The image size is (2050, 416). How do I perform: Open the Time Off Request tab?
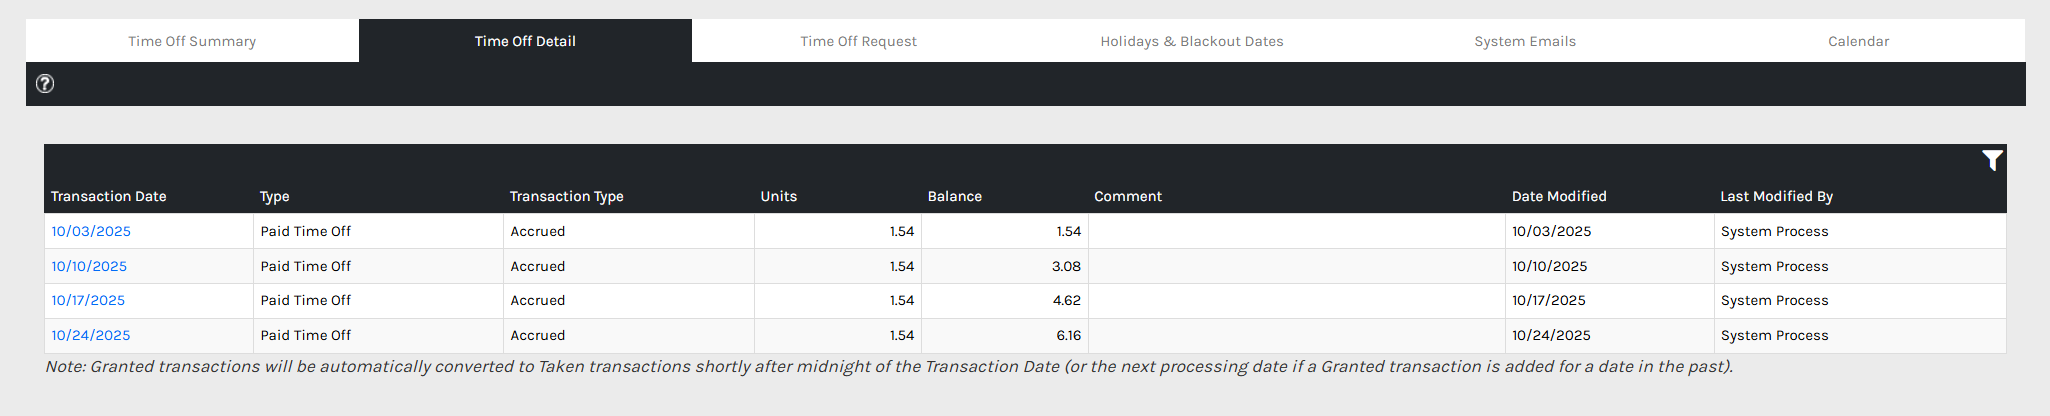(x=858, y=41)
